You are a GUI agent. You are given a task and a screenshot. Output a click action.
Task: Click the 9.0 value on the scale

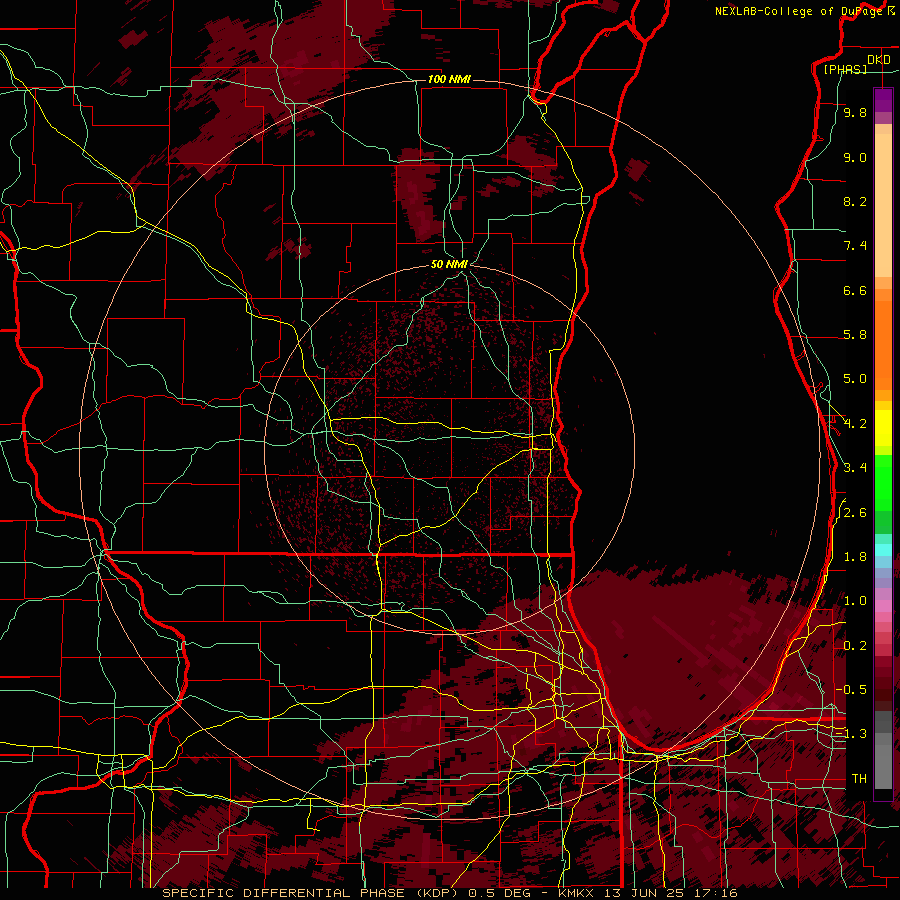855,157
